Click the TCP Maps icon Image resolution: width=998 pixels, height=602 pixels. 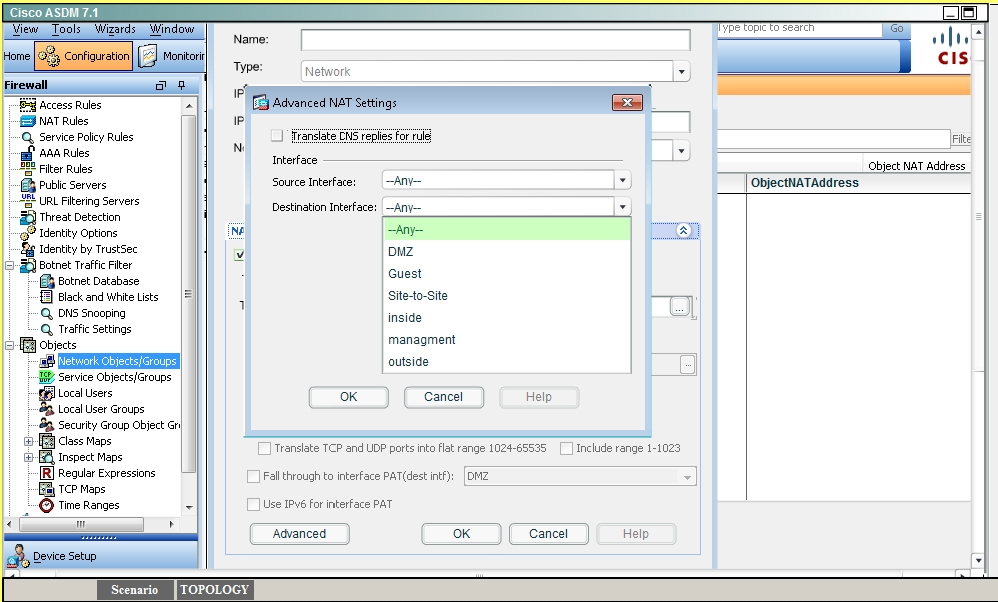46,489
